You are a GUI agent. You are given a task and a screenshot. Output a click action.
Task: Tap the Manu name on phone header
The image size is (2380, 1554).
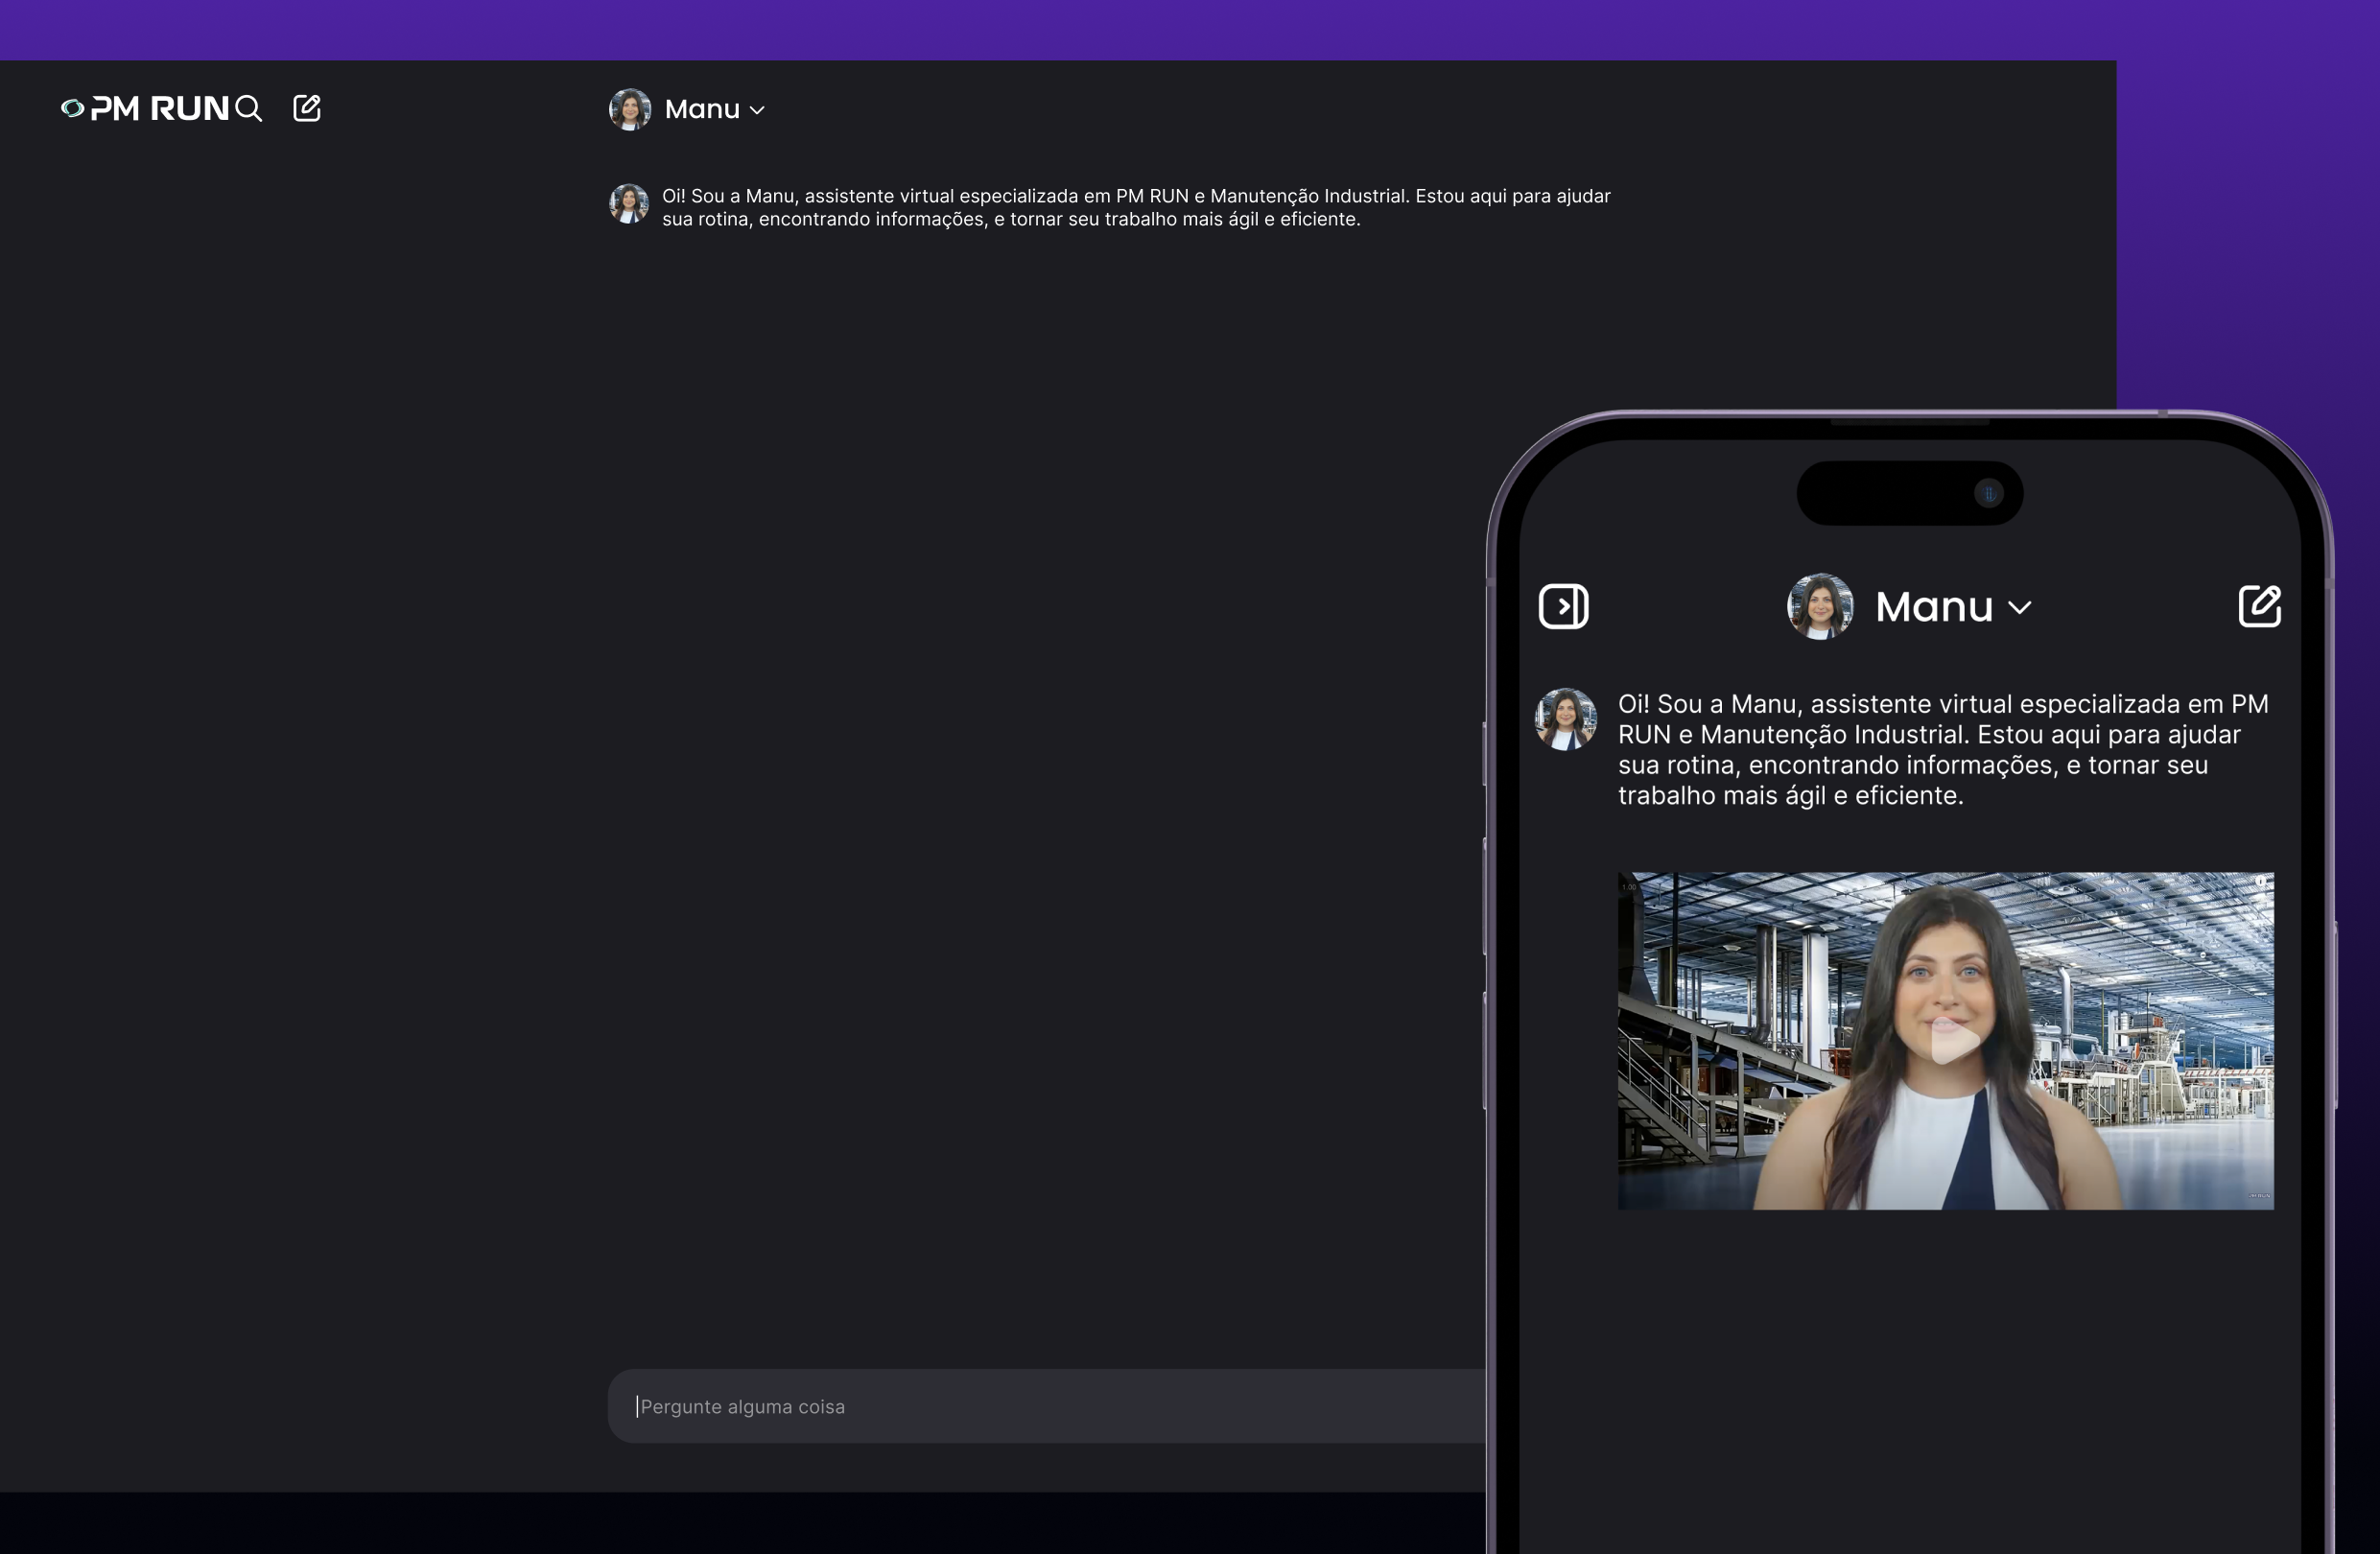(1933, 607)
